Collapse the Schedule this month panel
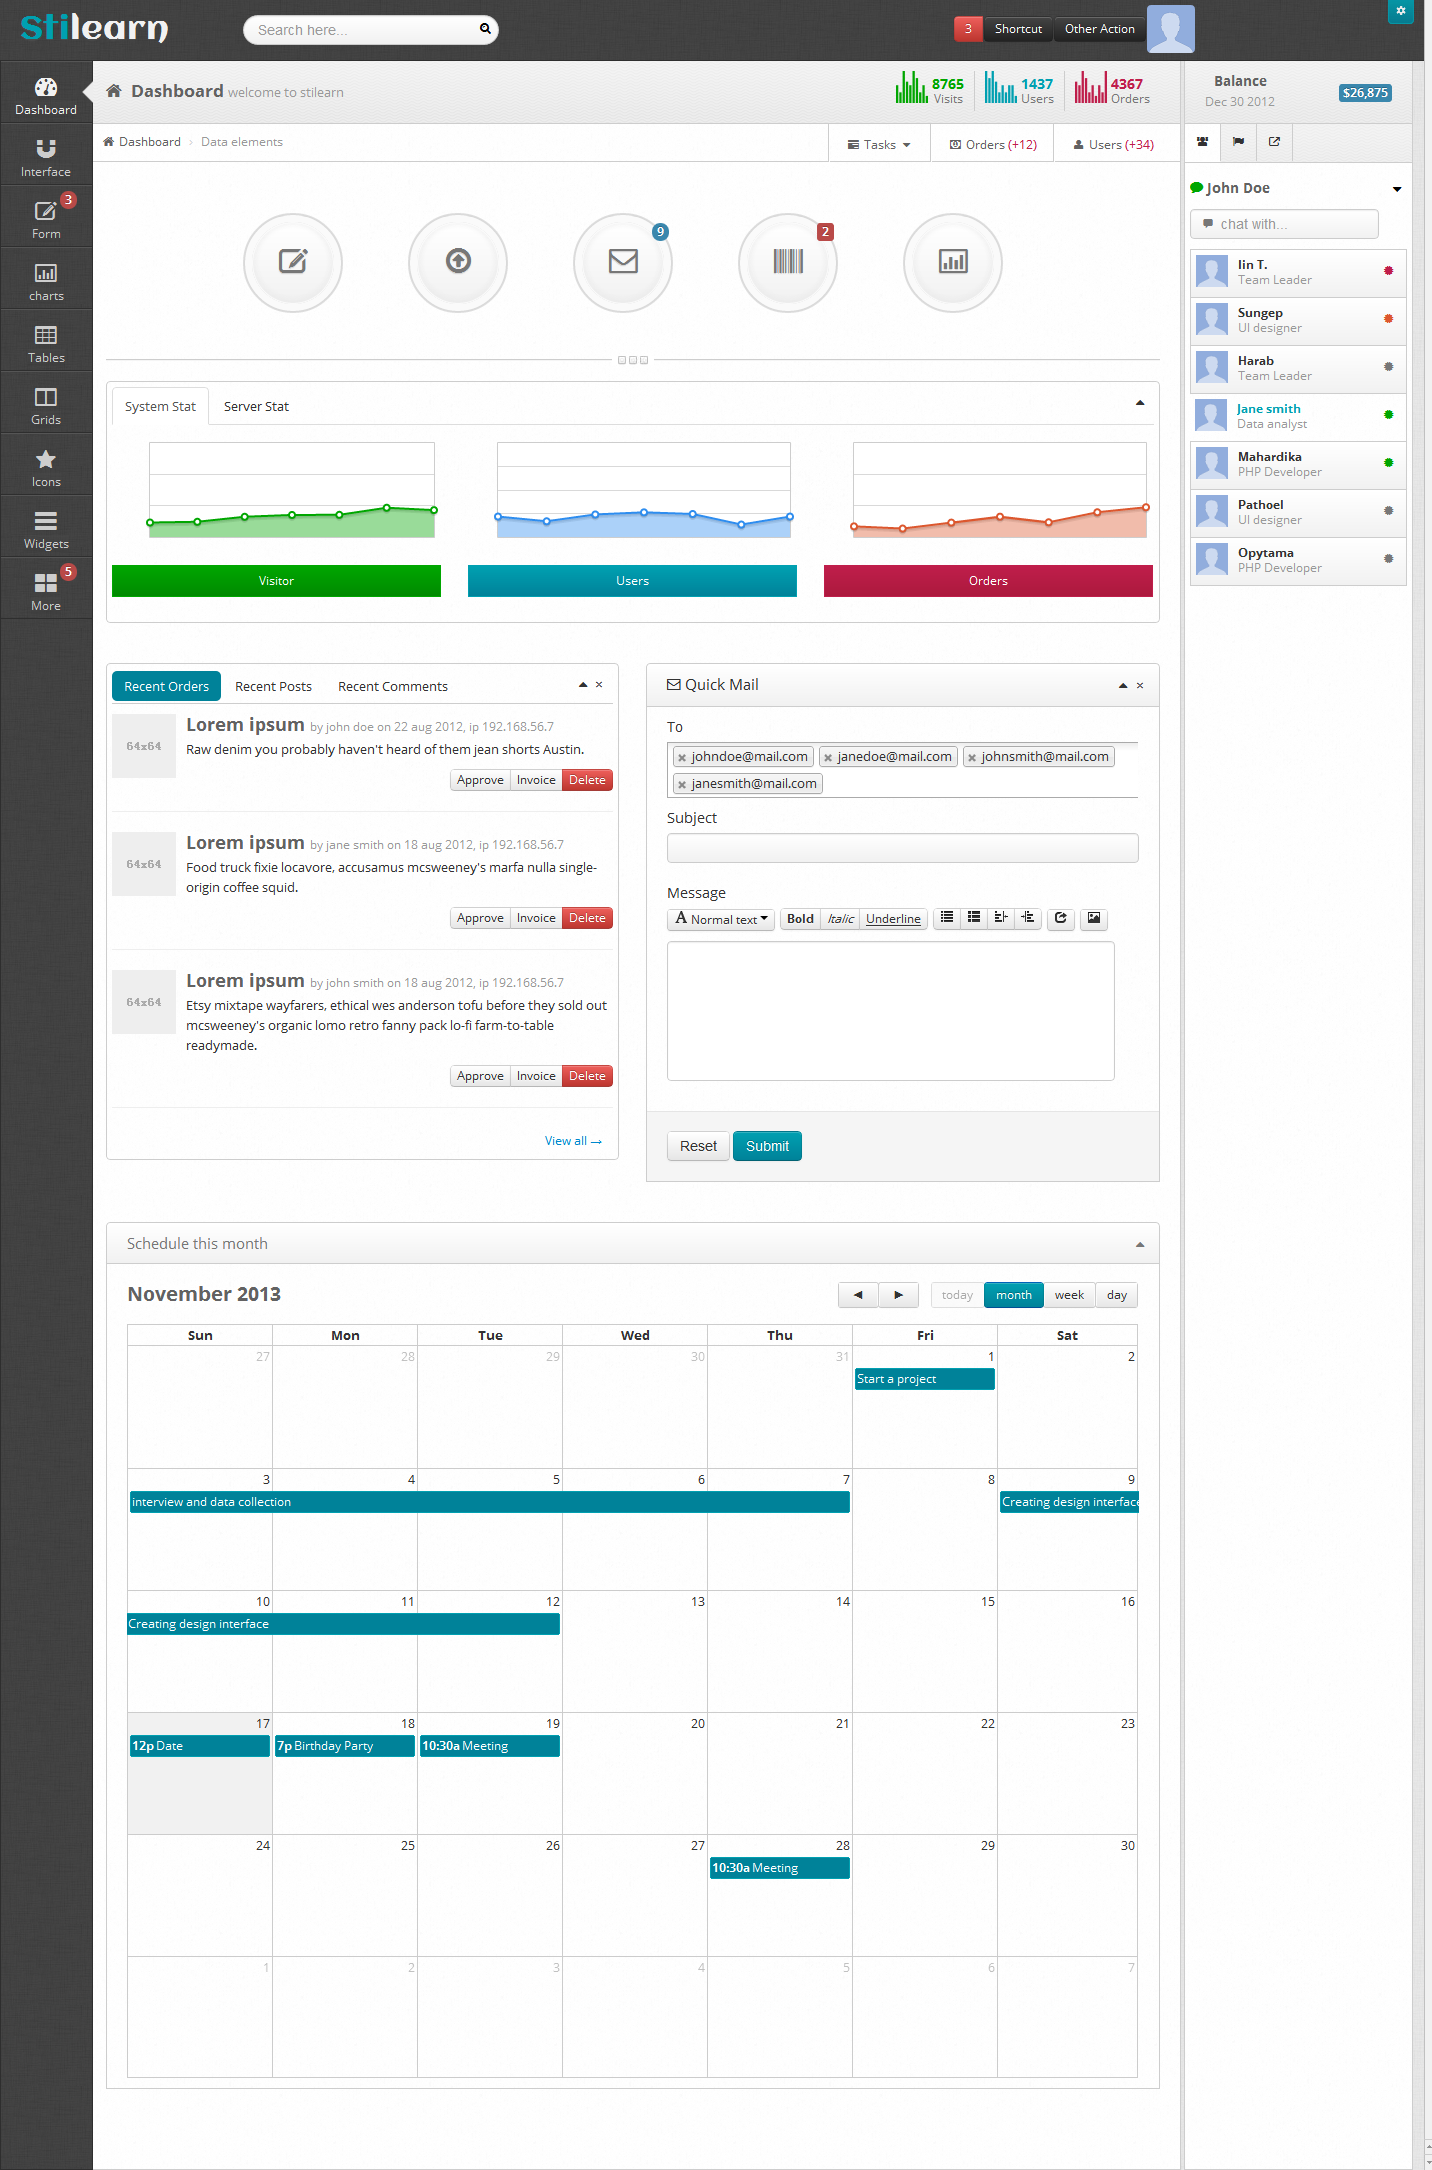The image size is (1432, 2170). pos(1140,1244)
